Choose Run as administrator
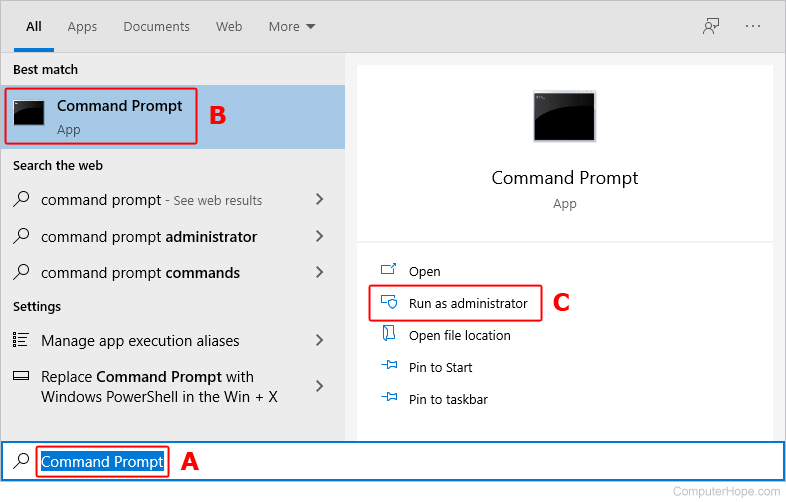This screenshot has width=786, height=502. pos(468,303)
